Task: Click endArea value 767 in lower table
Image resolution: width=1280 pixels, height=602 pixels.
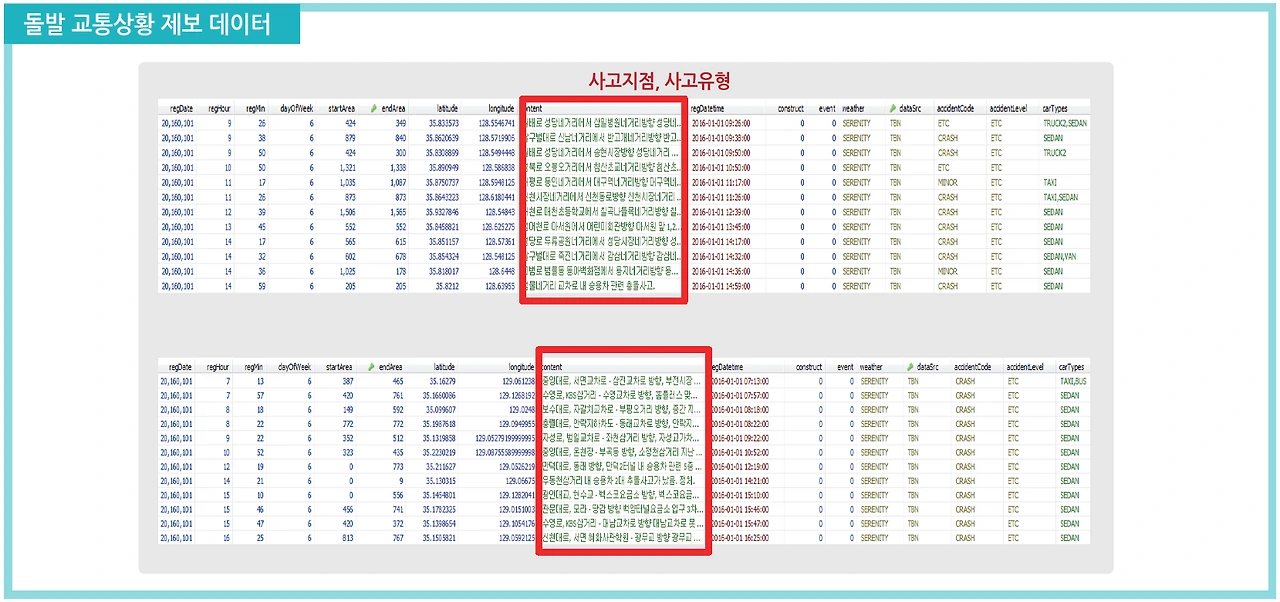Action: tap(398, 537)
